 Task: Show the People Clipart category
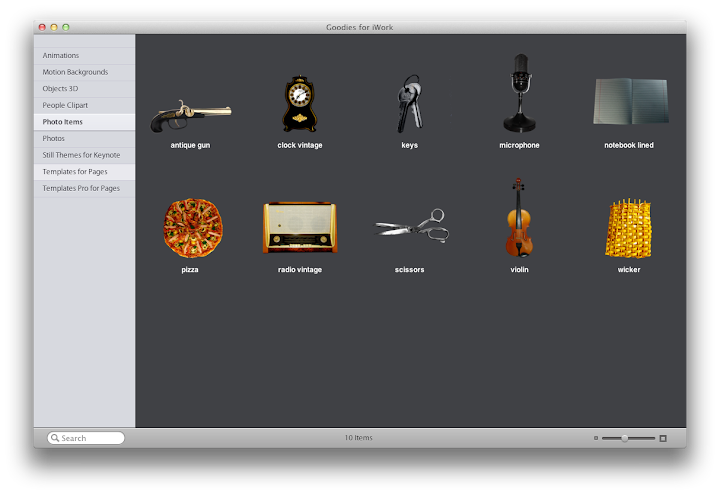click(84, 105)
